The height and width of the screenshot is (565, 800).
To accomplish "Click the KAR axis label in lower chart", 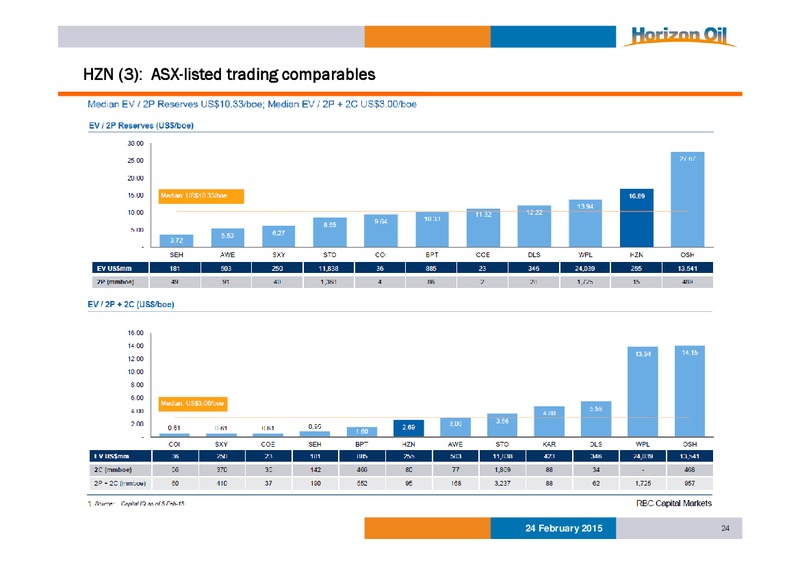I will pos(549,445).
